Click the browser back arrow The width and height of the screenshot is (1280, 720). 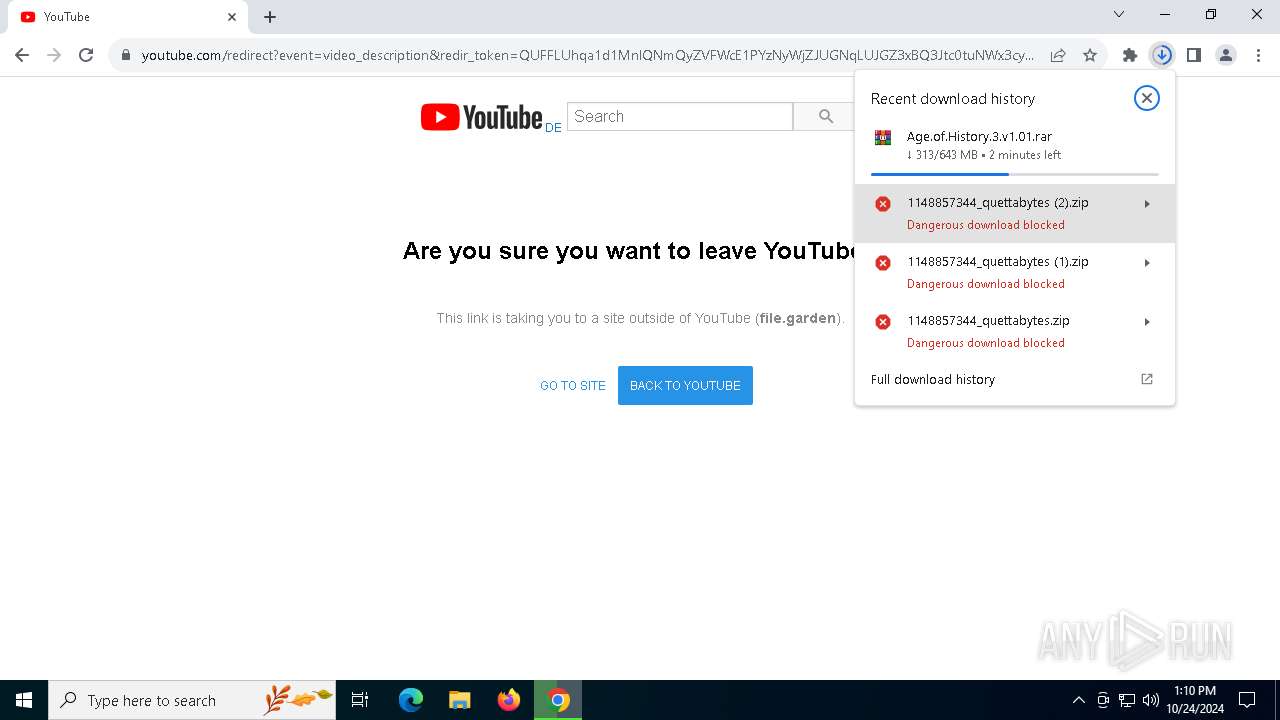[x=22, y=55]
